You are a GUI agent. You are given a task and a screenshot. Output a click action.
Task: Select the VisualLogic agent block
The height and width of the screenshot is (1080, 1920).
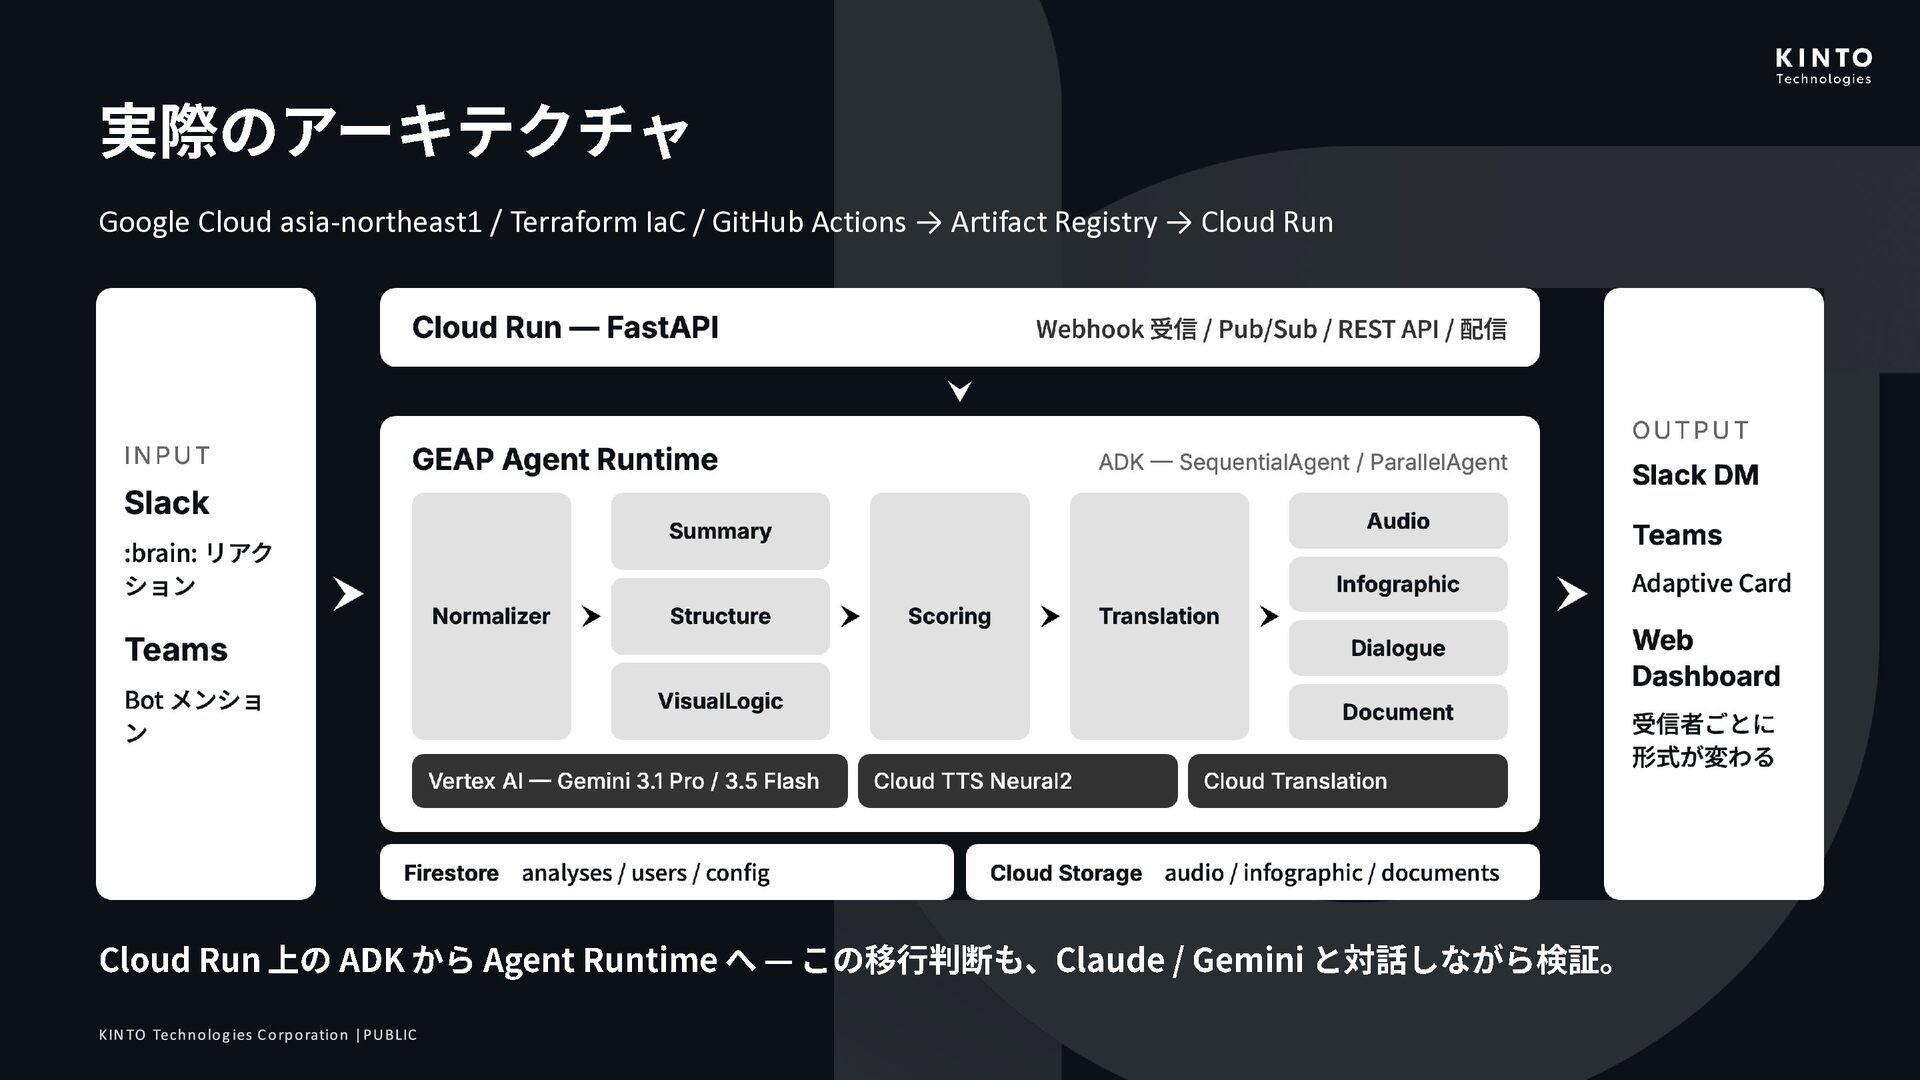click(x=720, y=701)
